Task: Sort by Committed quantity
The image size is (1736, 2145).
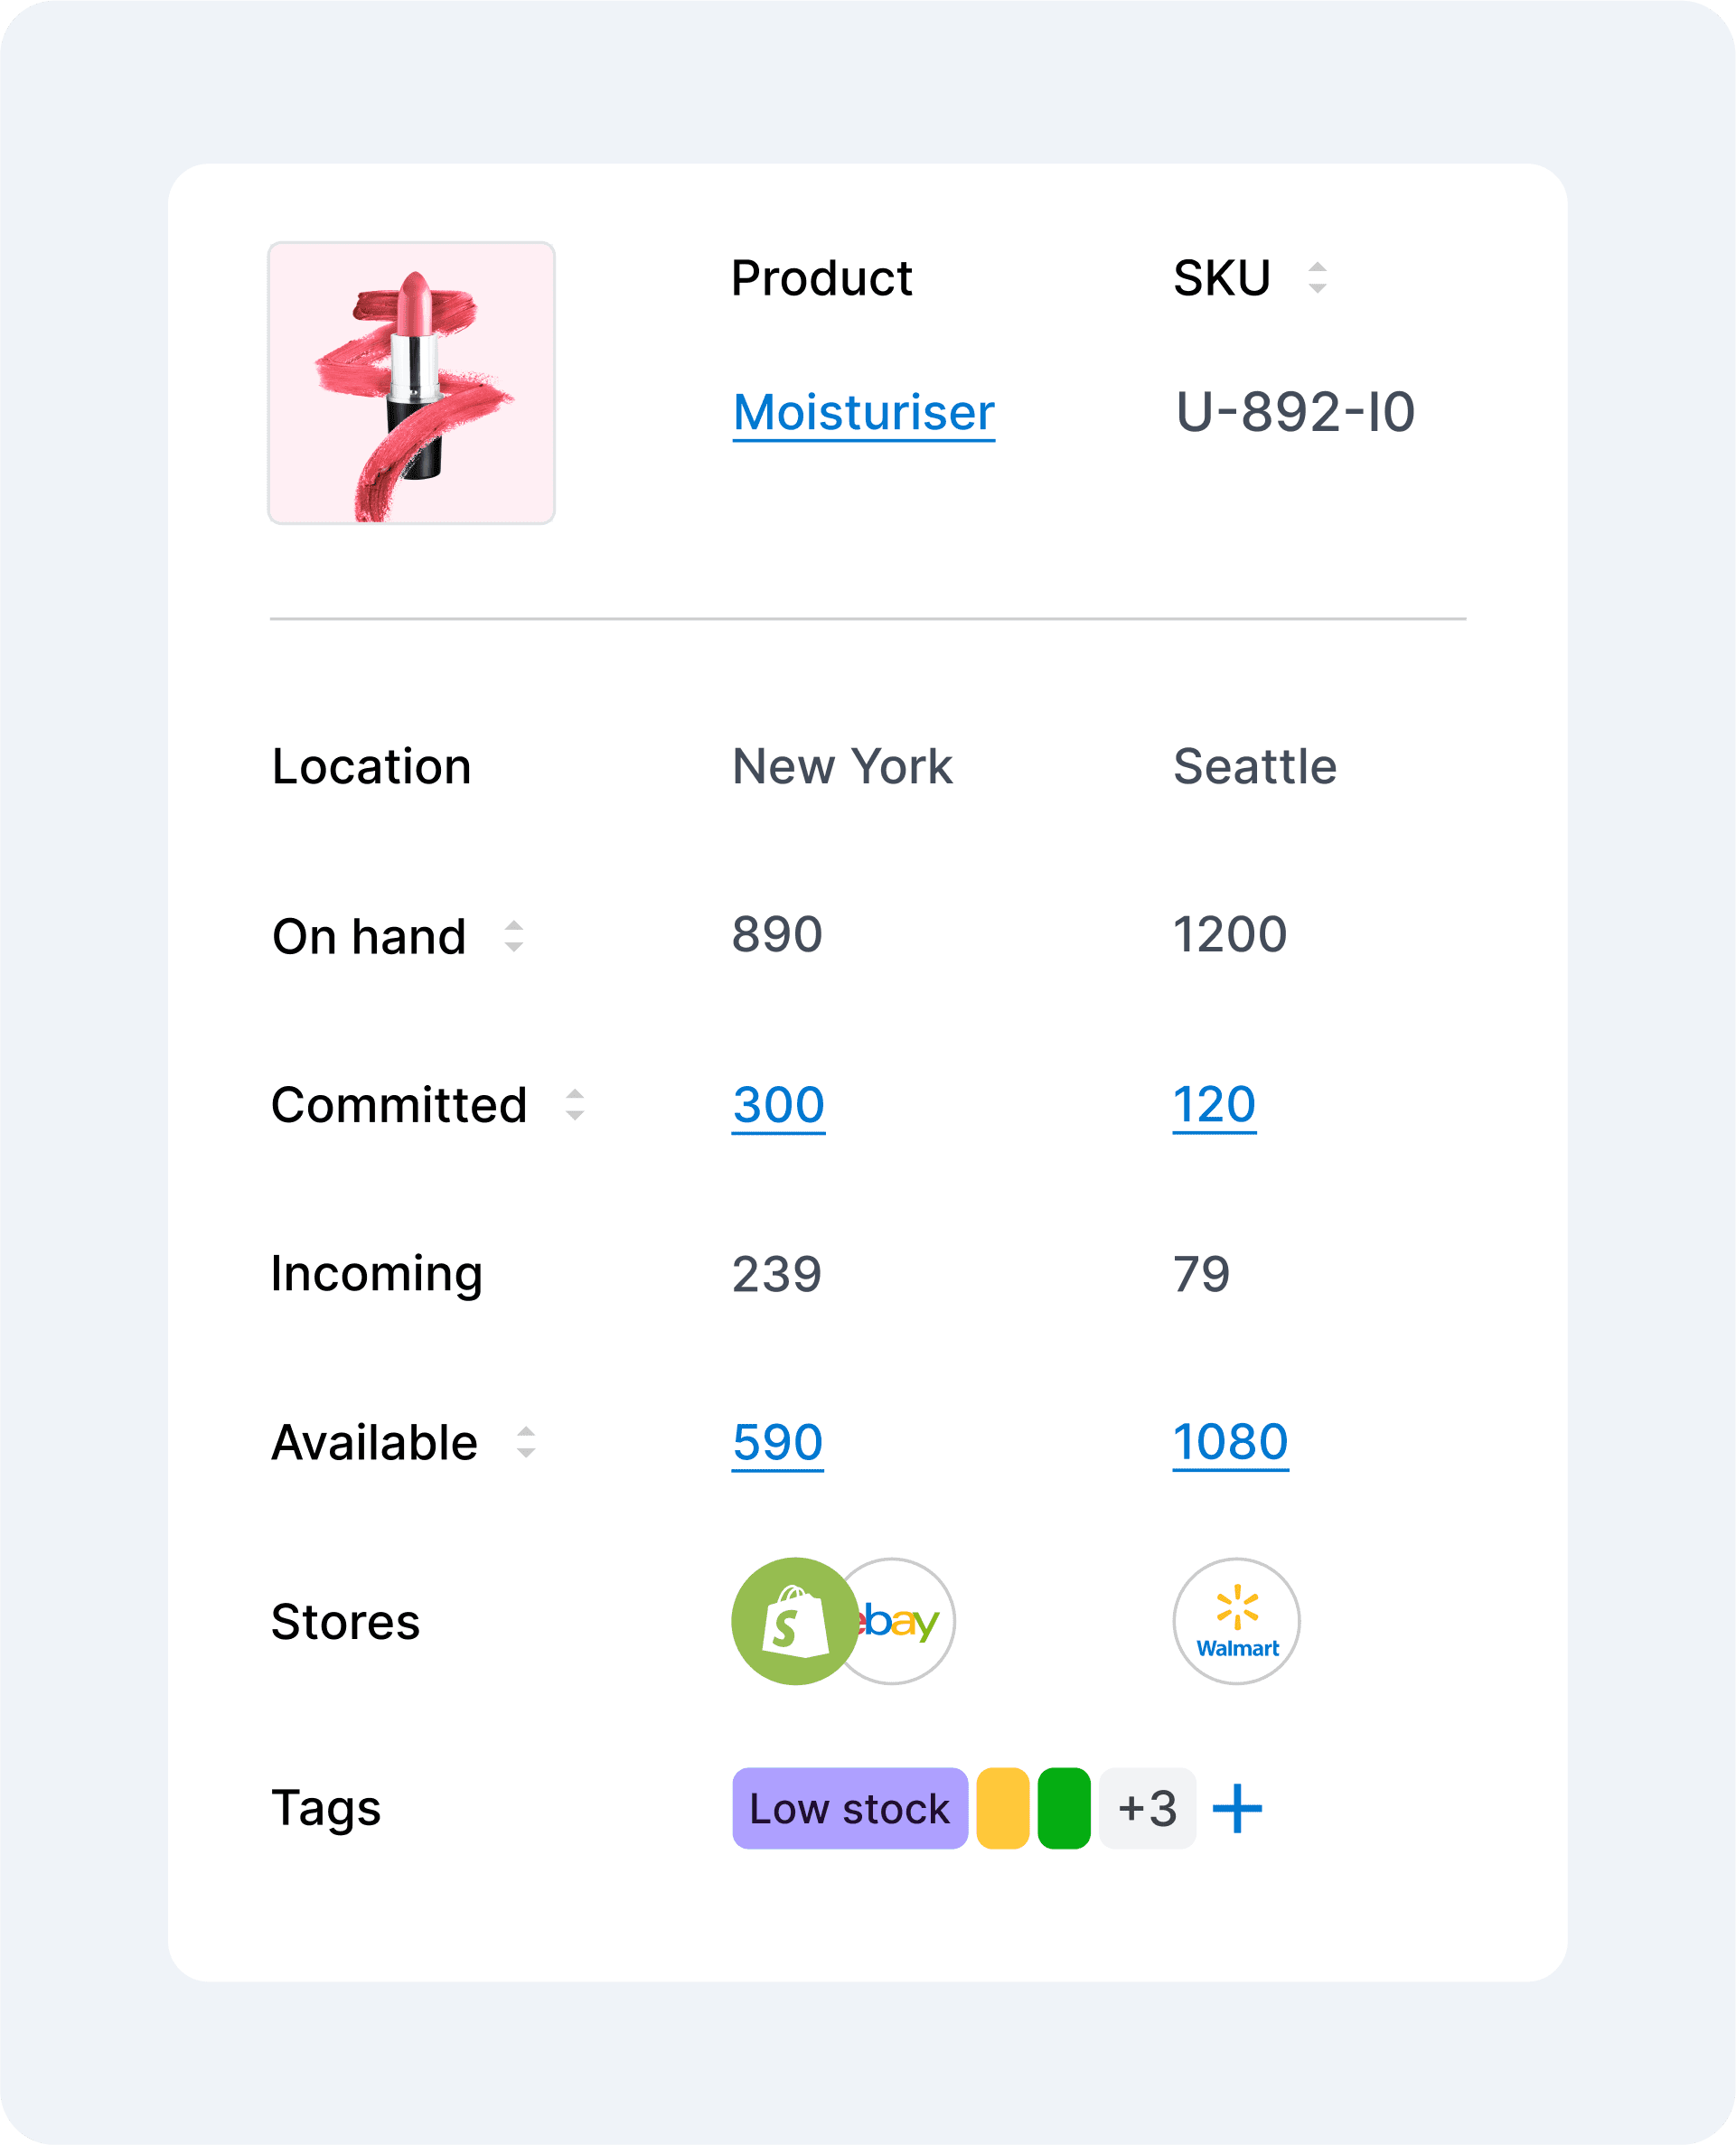Action: click(x=574, y=1104)
